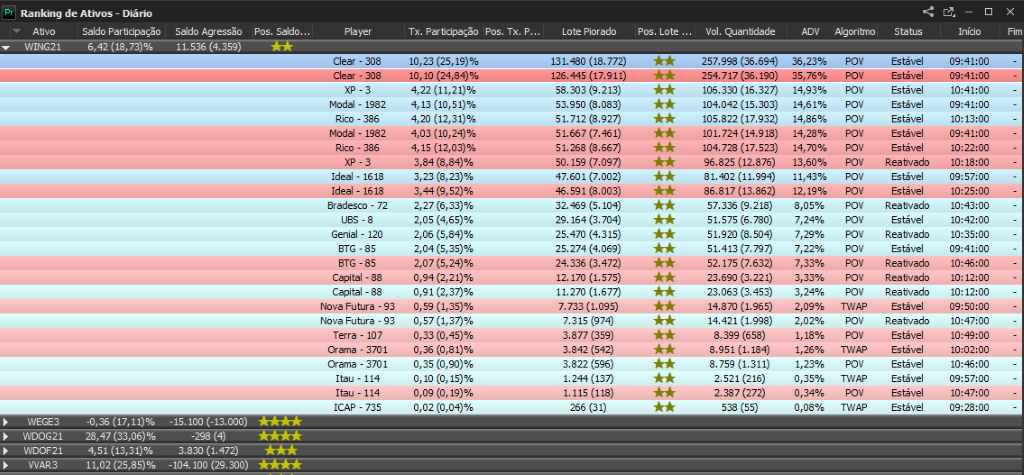Click the two-star rating on WING21 row
Image resolution: width=1024 pixels, height=475 pixels.
282,47
